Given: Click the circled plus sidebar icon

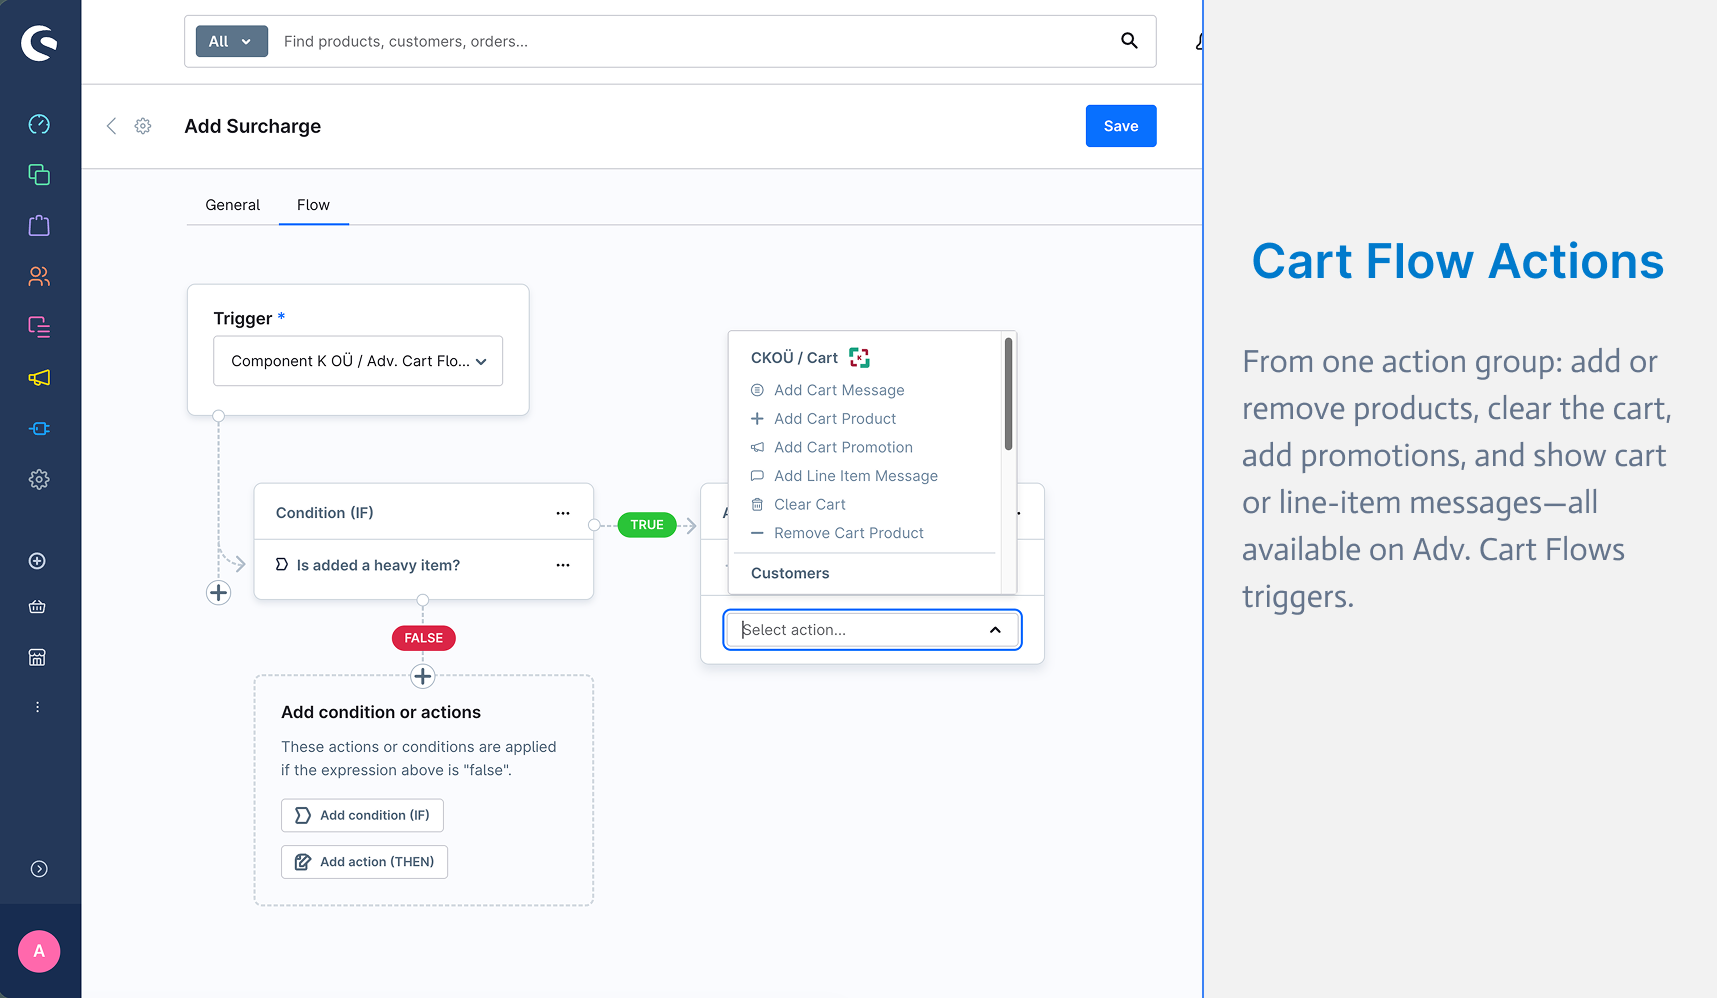Looking at the screenshot, I should (x=37, y=561).
